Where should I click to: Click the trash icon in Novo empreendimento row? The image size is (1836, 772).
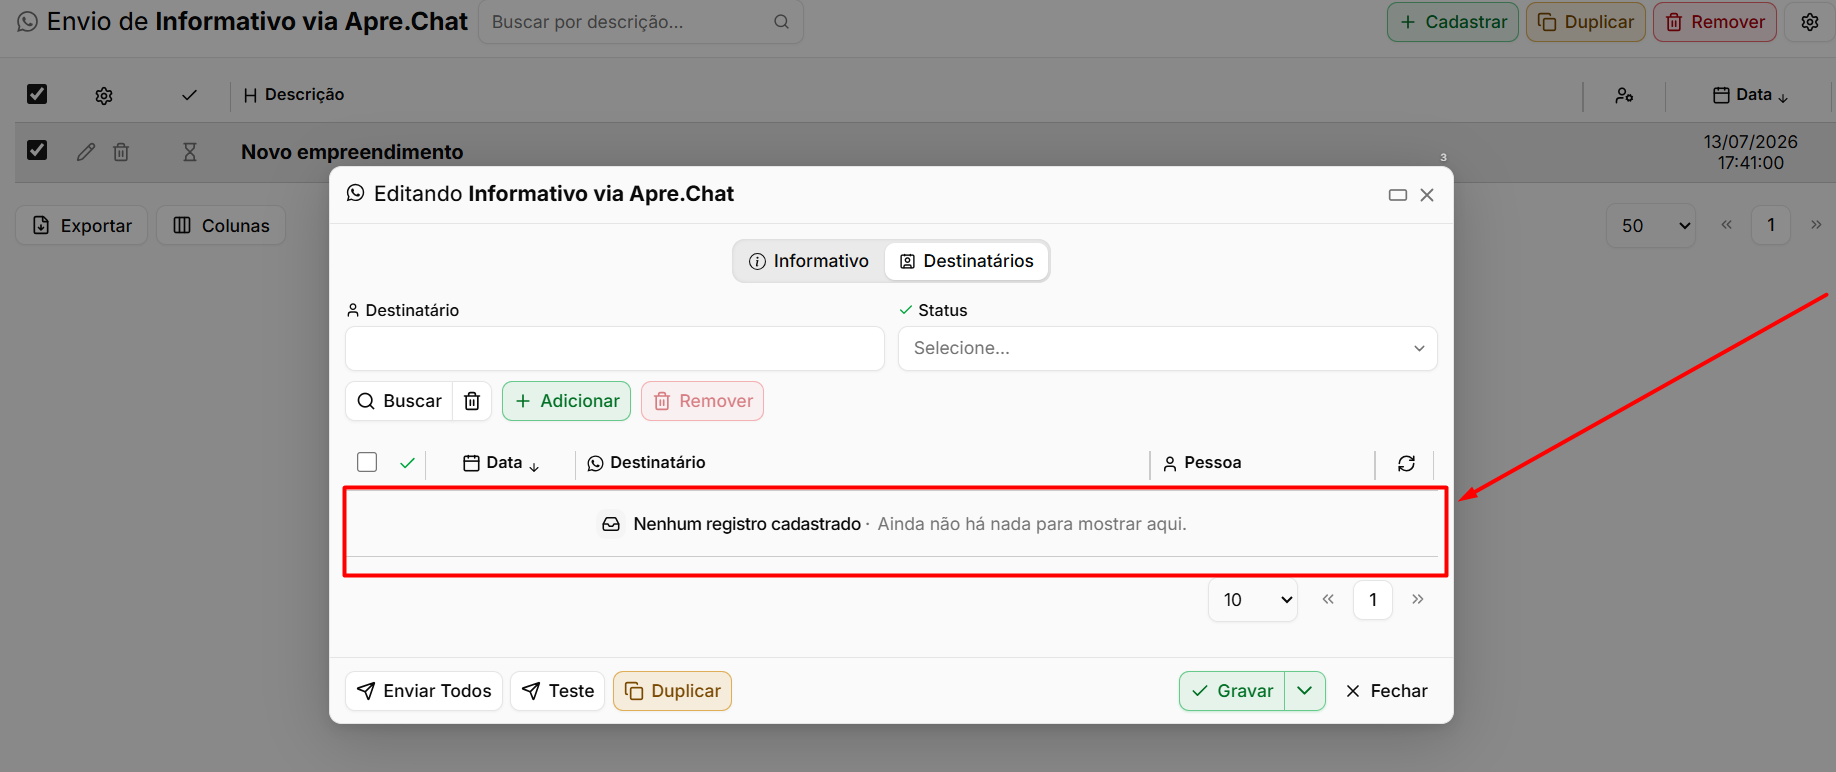(x=121, y=152)
